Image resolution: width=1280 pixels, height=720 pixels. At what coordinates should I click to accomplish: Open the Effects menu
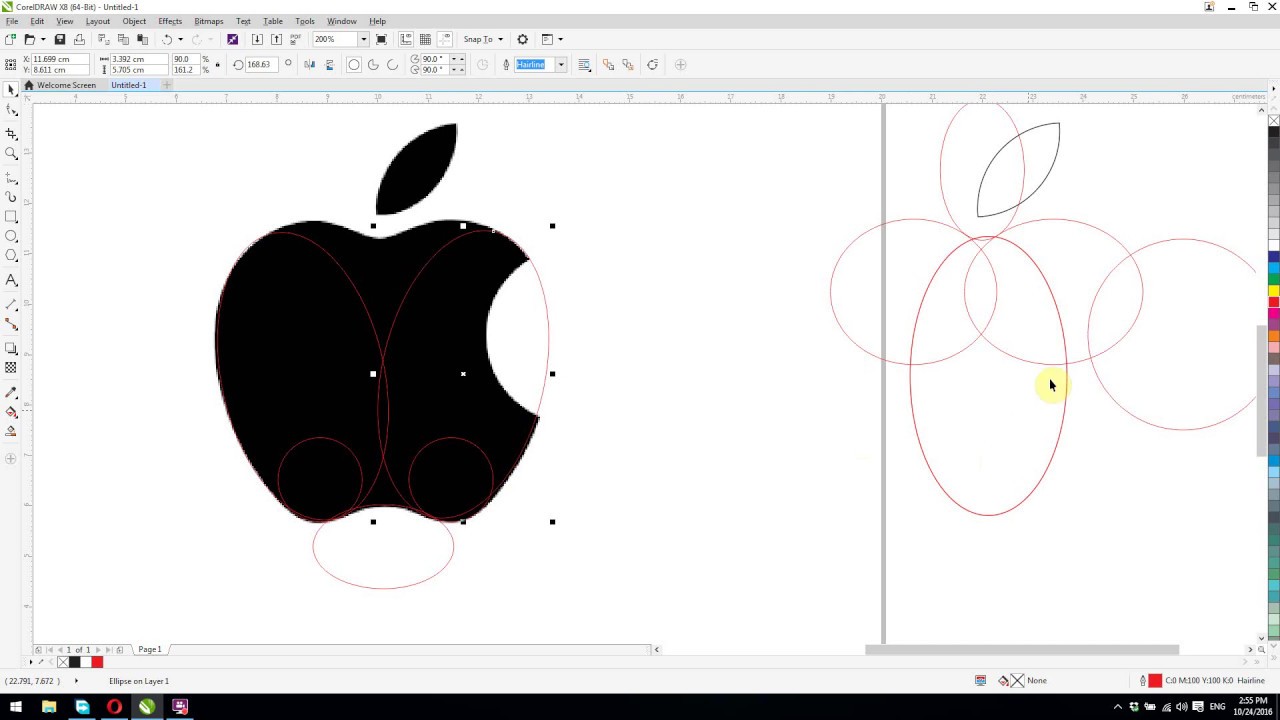170,21
